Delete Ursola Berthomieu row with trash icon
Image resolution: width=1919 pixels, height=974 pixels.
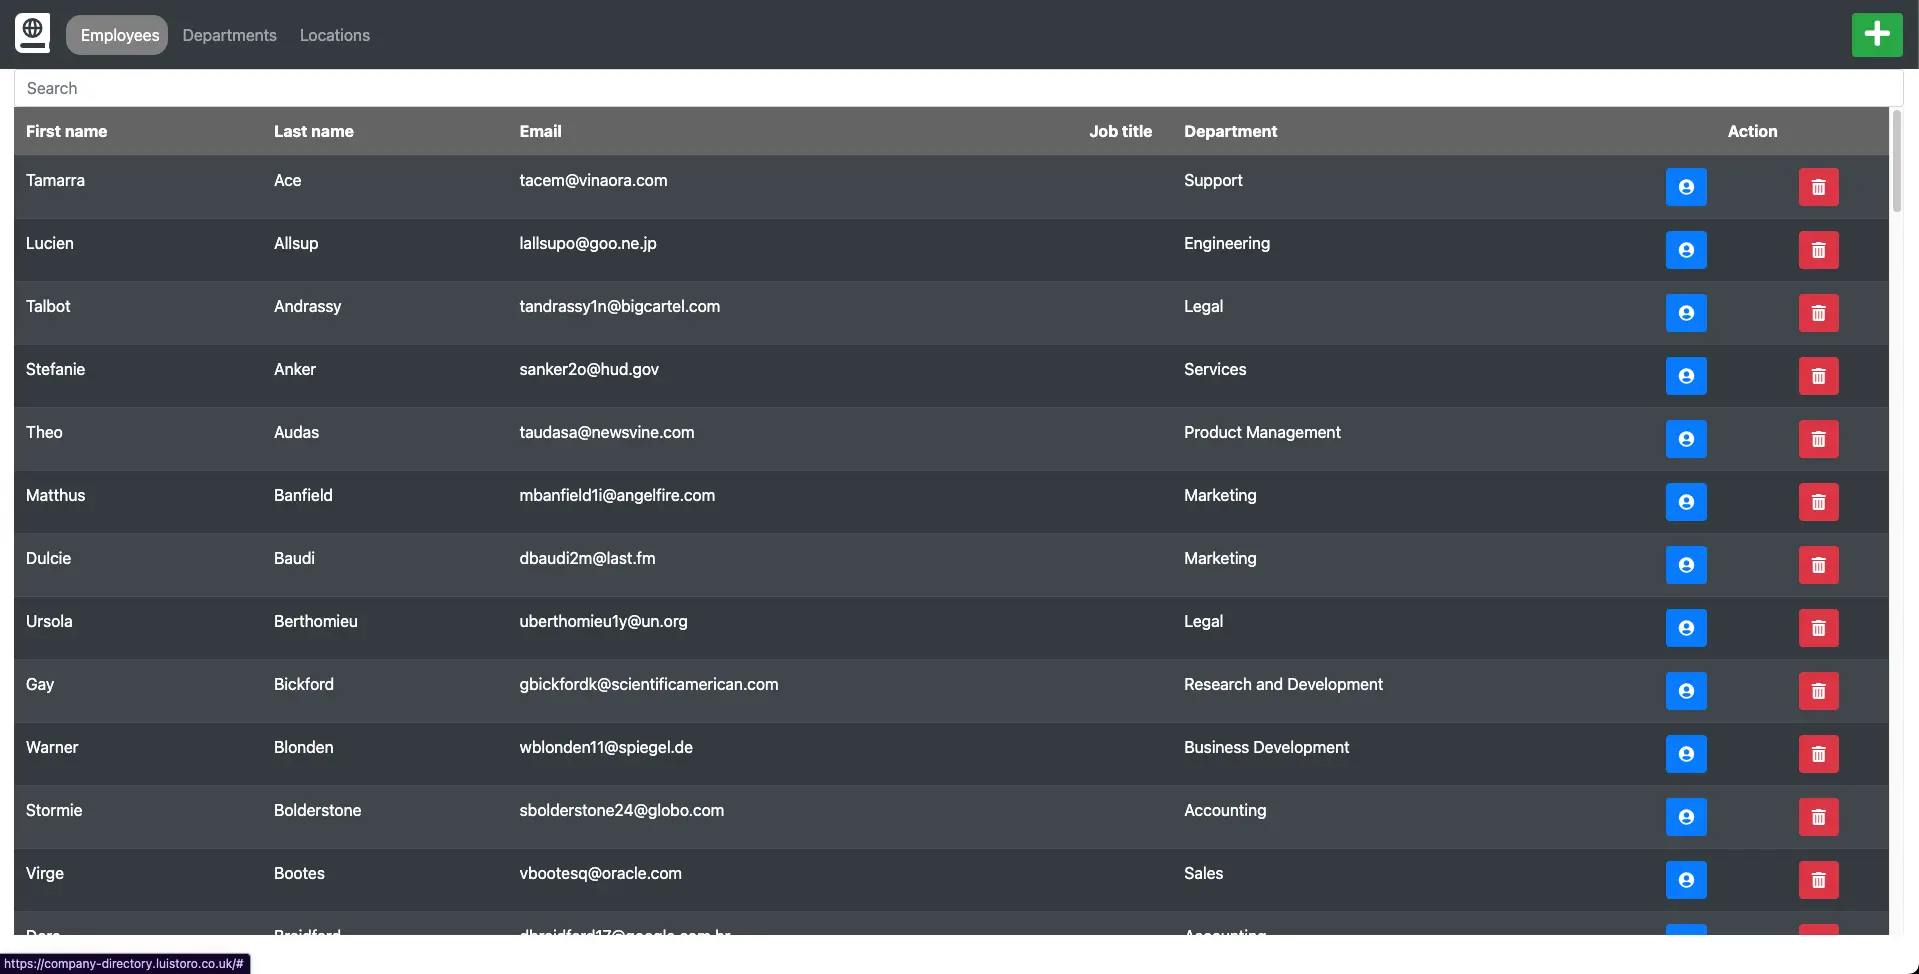pyautogui.click(x=1817, y=628)
